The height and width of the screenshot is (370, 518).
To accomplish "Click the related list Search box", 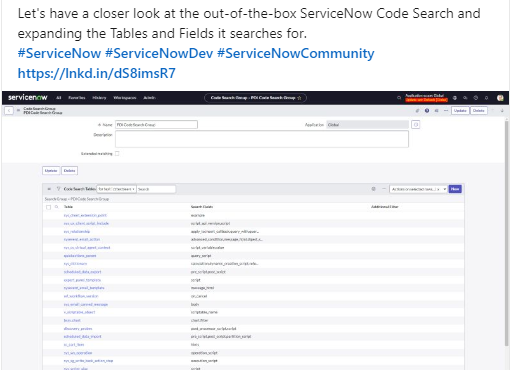I will tap(156, 189).
